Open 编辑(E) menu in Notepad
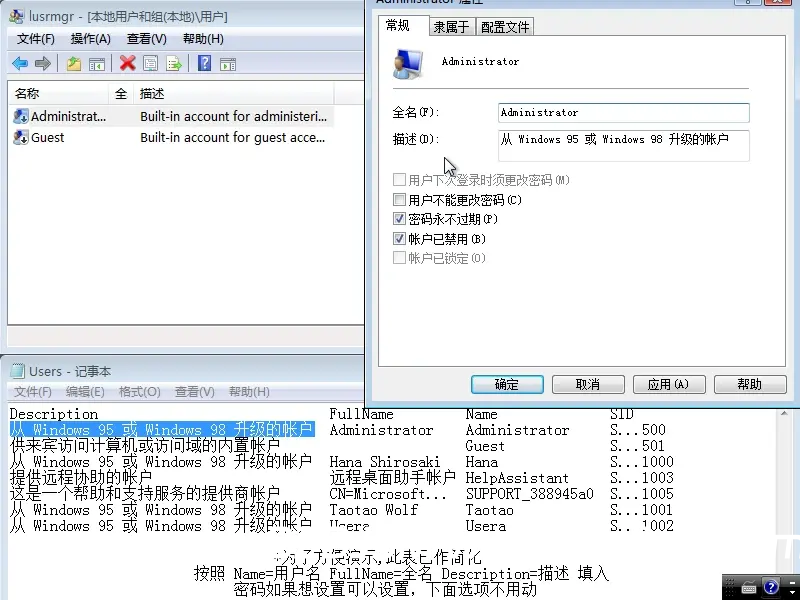Image resolution: width=800 pixels, height=600 pixels. 85,392
